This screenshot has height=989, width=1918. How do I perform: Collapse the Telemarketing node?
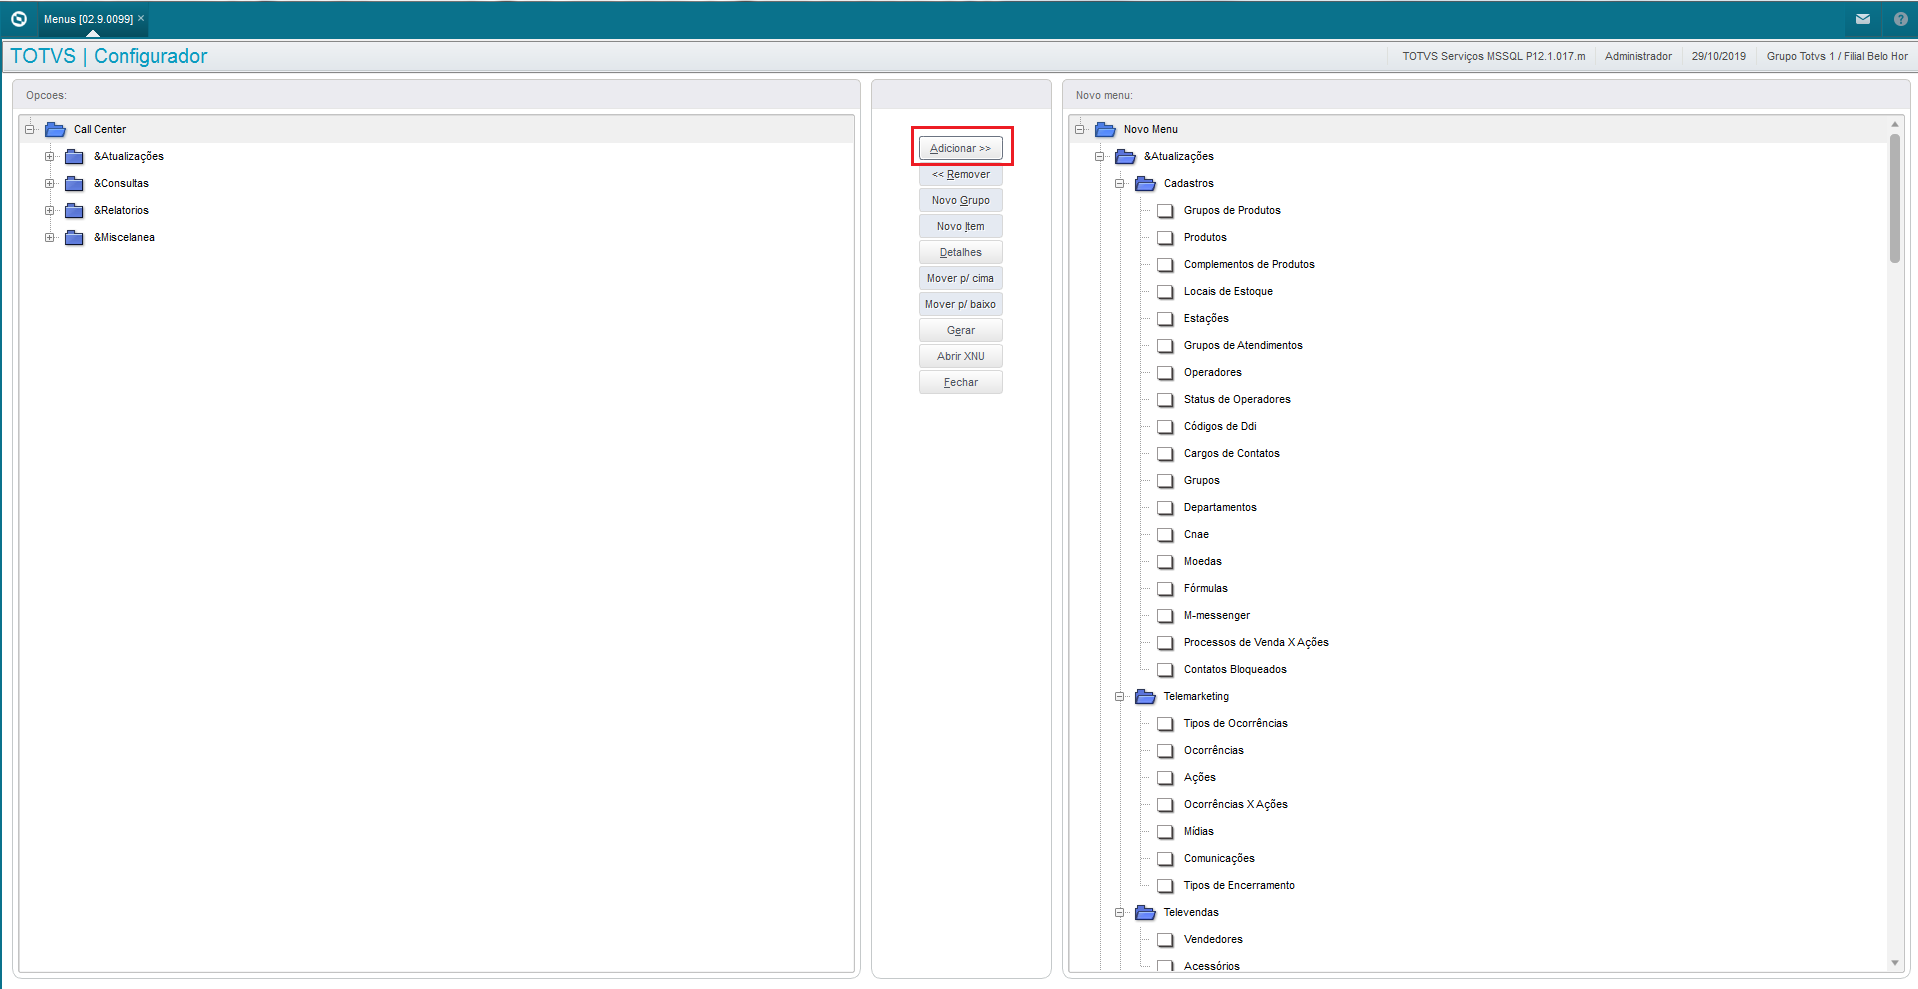1120,696
